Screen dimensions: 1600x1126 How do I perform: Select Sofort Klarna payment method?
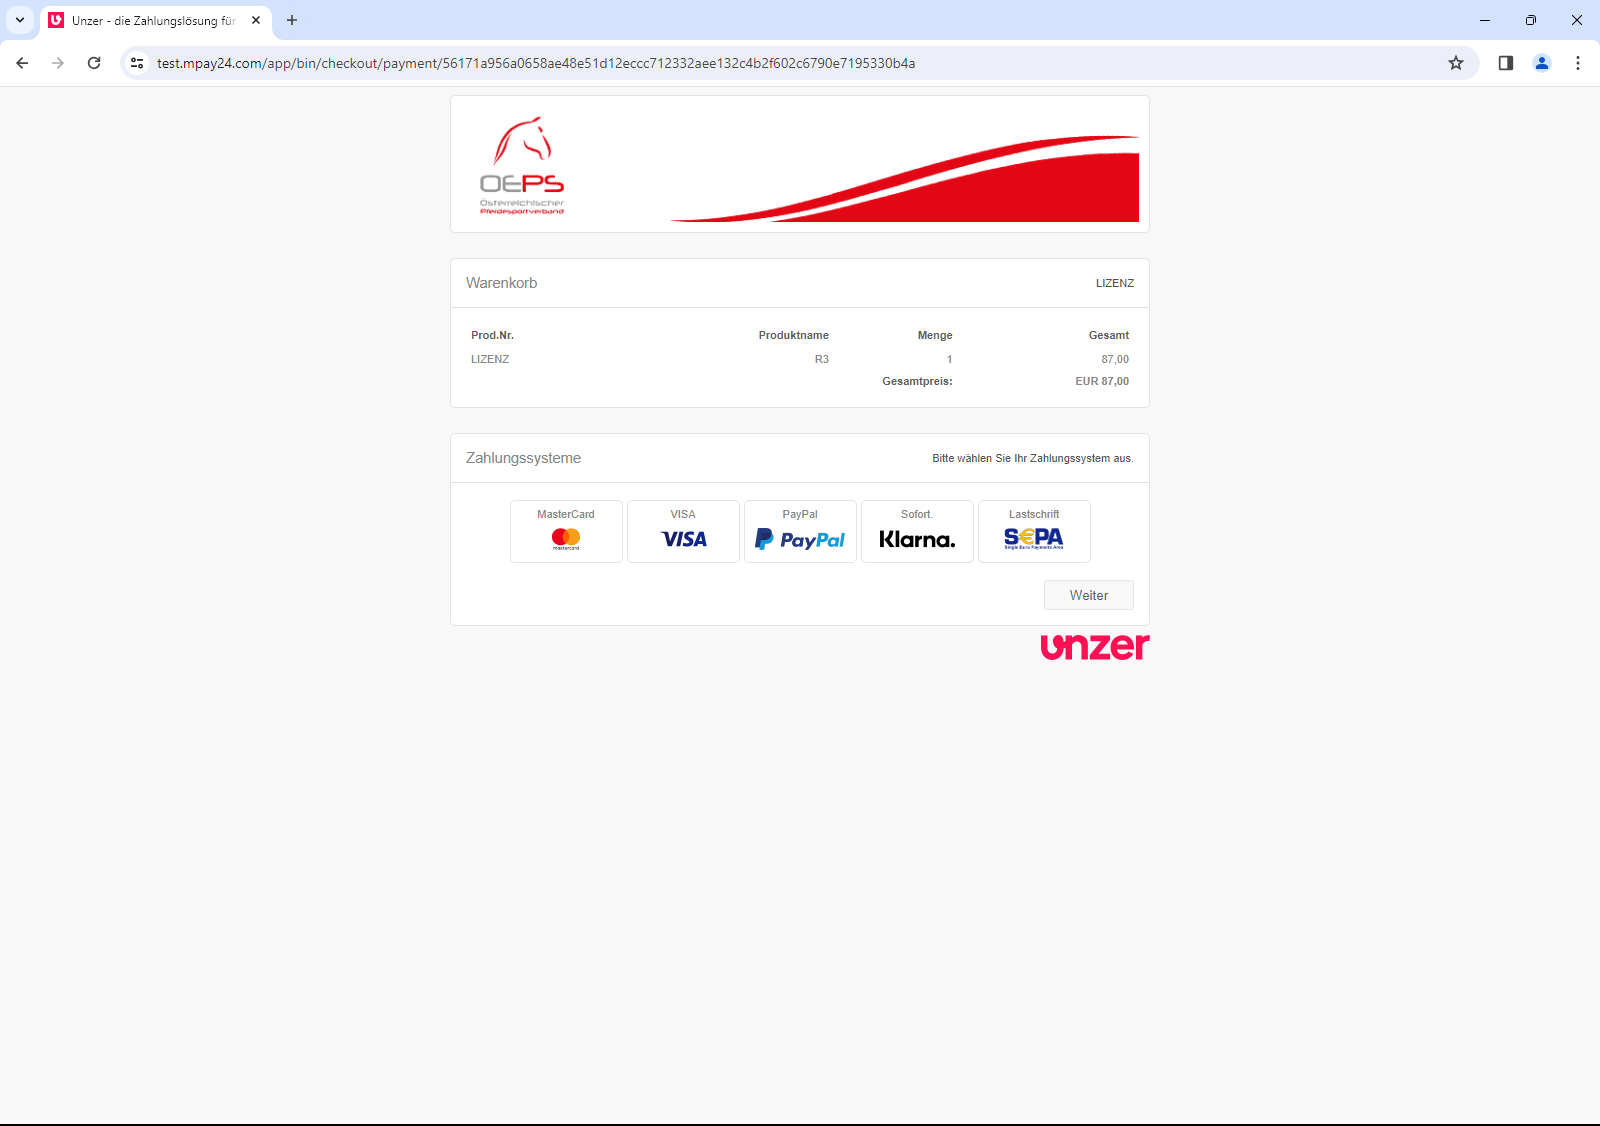click(917, 531)
